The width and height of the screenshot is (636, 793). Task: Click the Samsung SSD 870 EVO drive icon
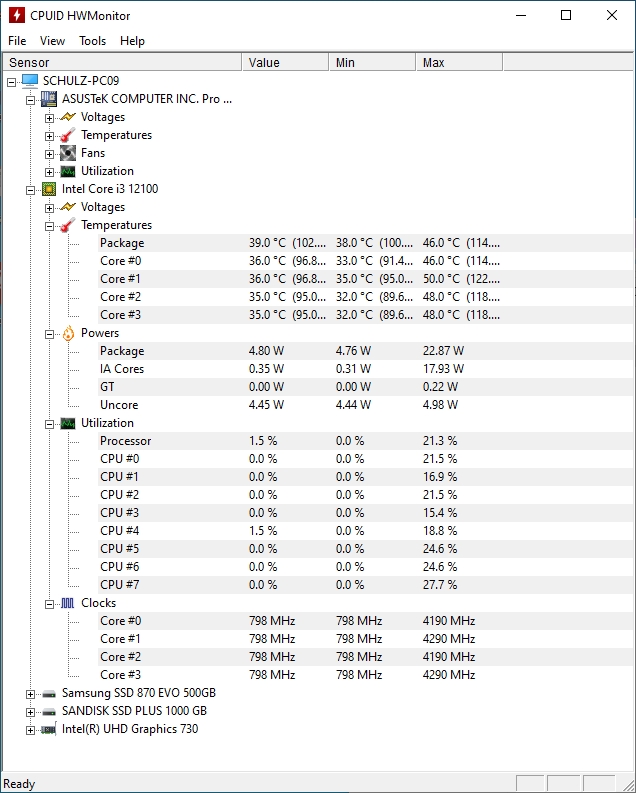(x=49, y=693)
